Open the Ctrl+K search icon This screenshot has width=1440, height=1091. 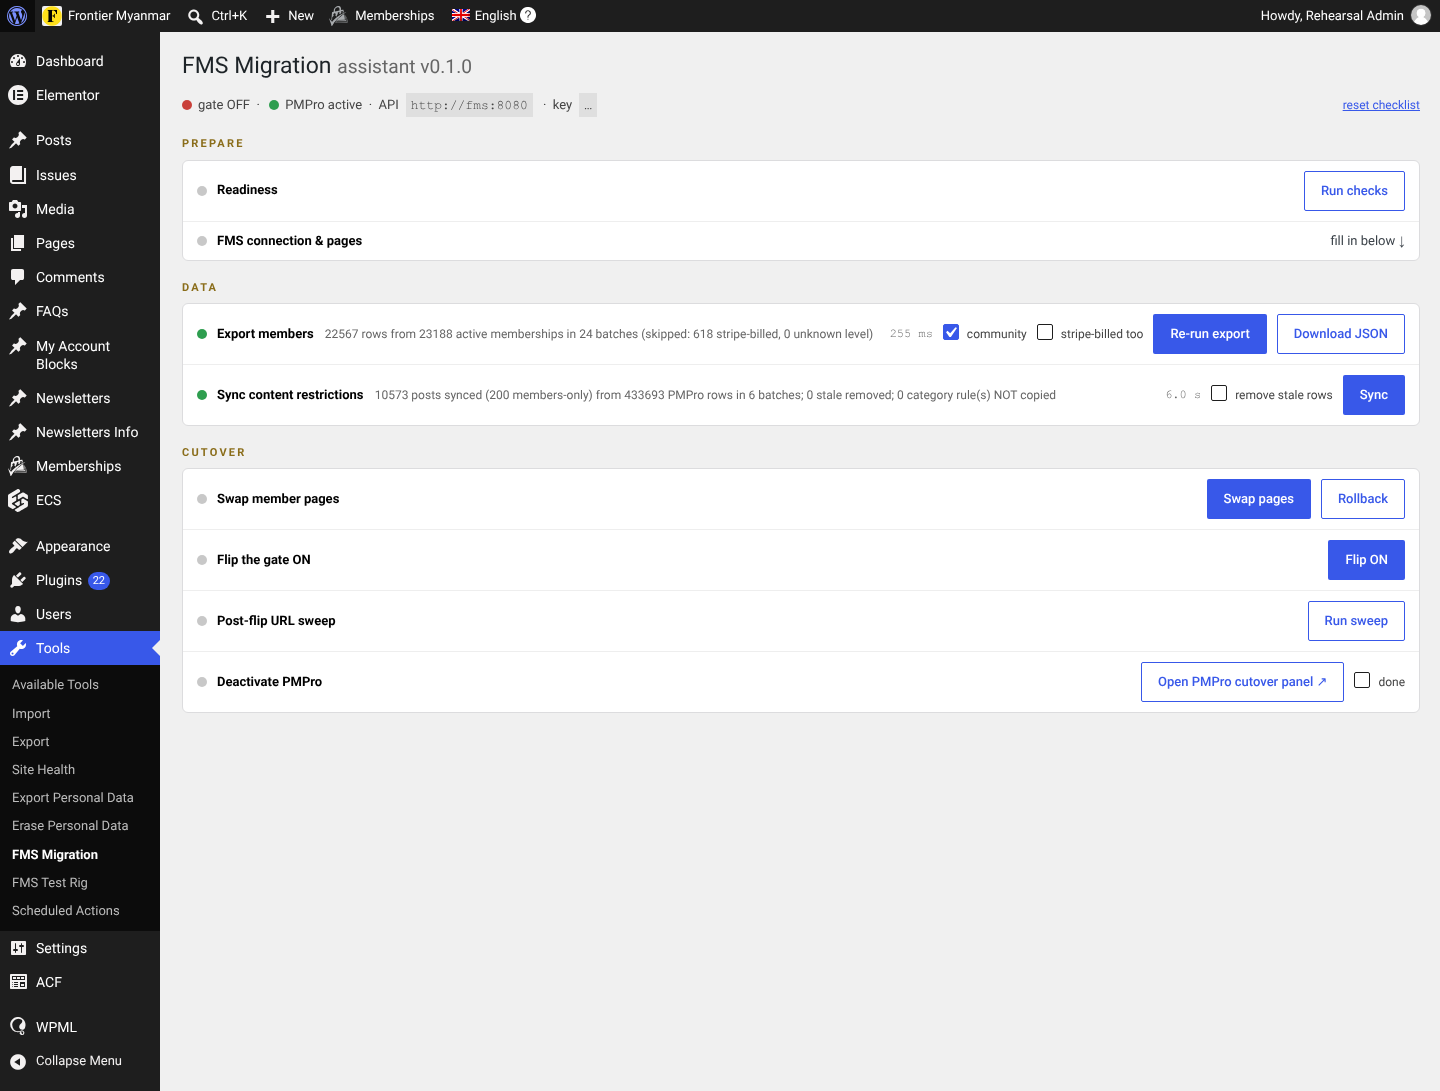click(x=195, y=16)
